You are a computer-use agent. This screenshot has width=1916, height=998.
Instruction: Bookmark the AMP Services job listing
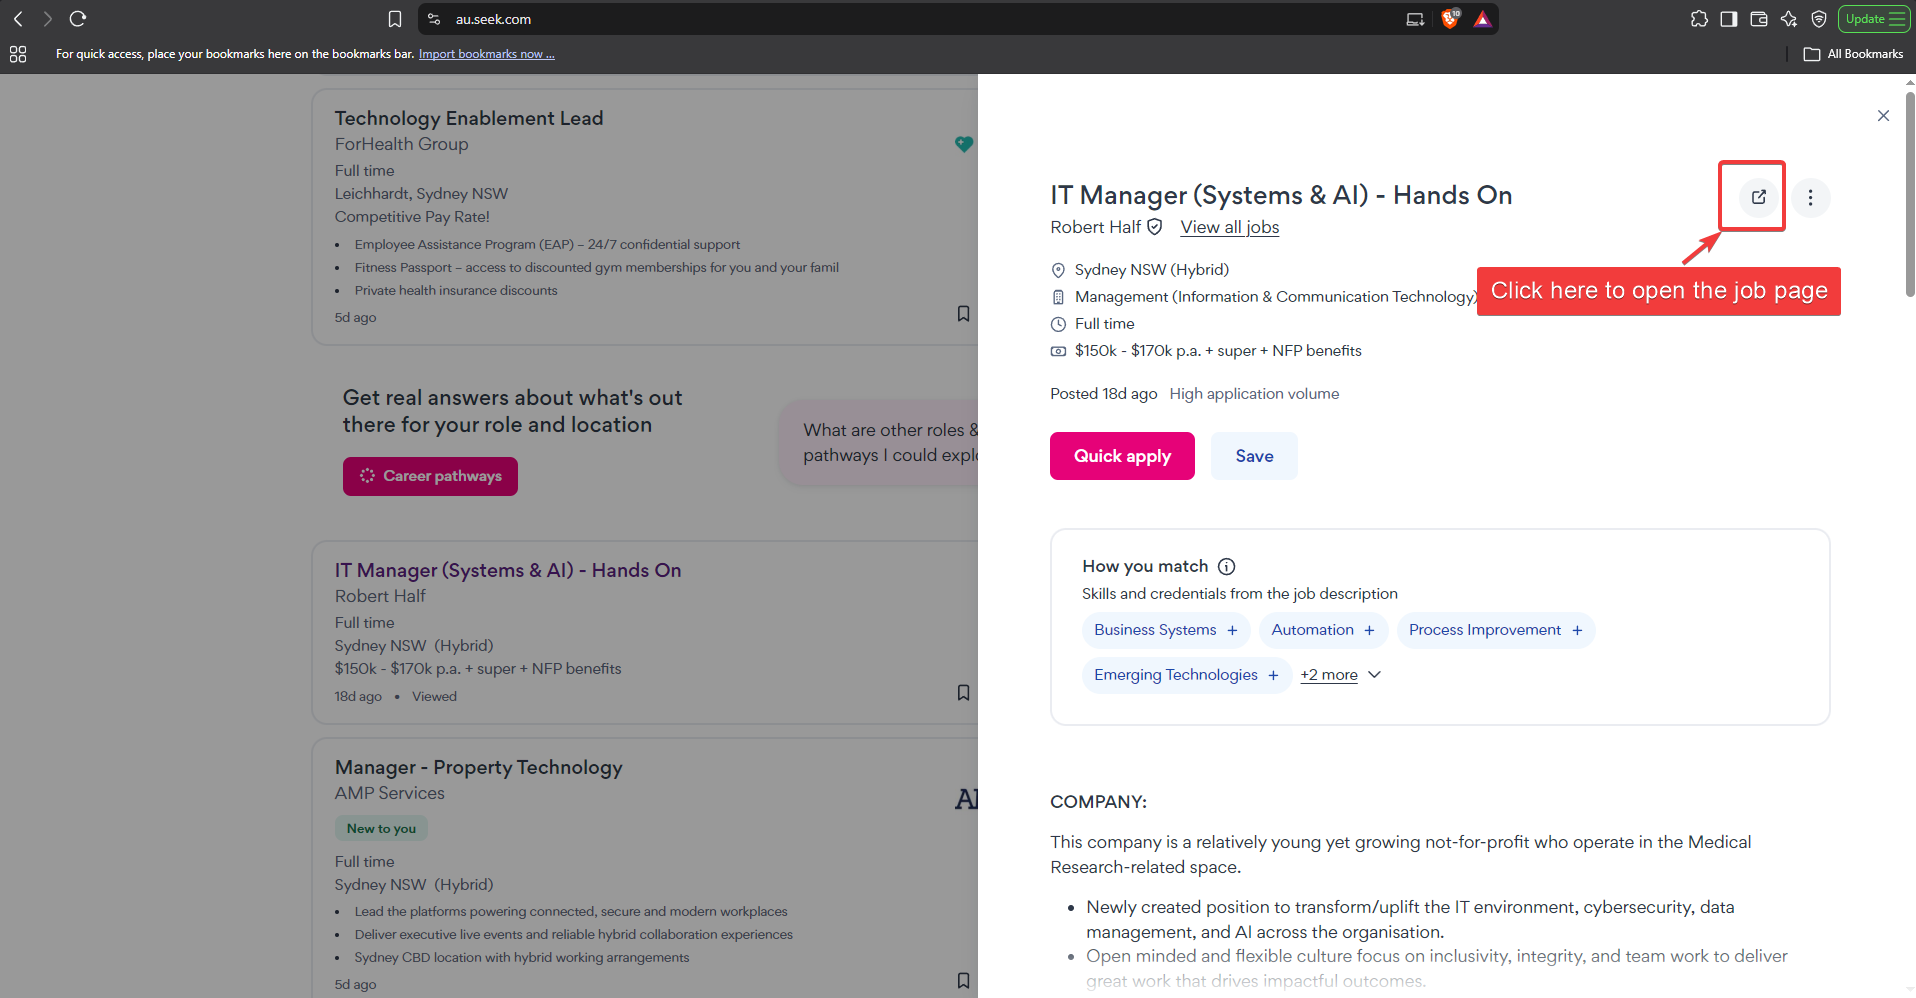(963, 980)
